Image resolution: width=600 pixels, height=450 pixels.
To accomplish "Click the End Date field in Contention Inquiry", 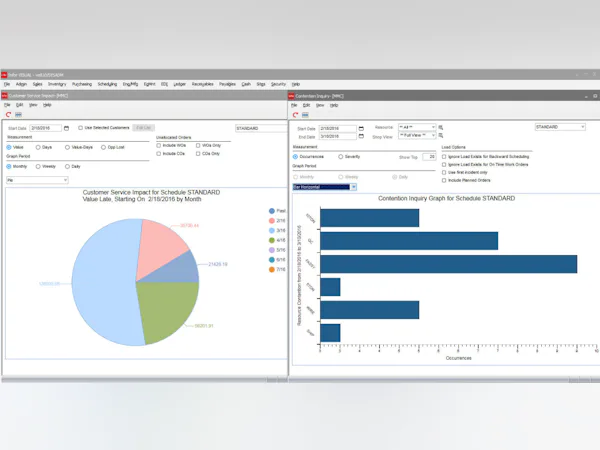I will coord(338,136).
